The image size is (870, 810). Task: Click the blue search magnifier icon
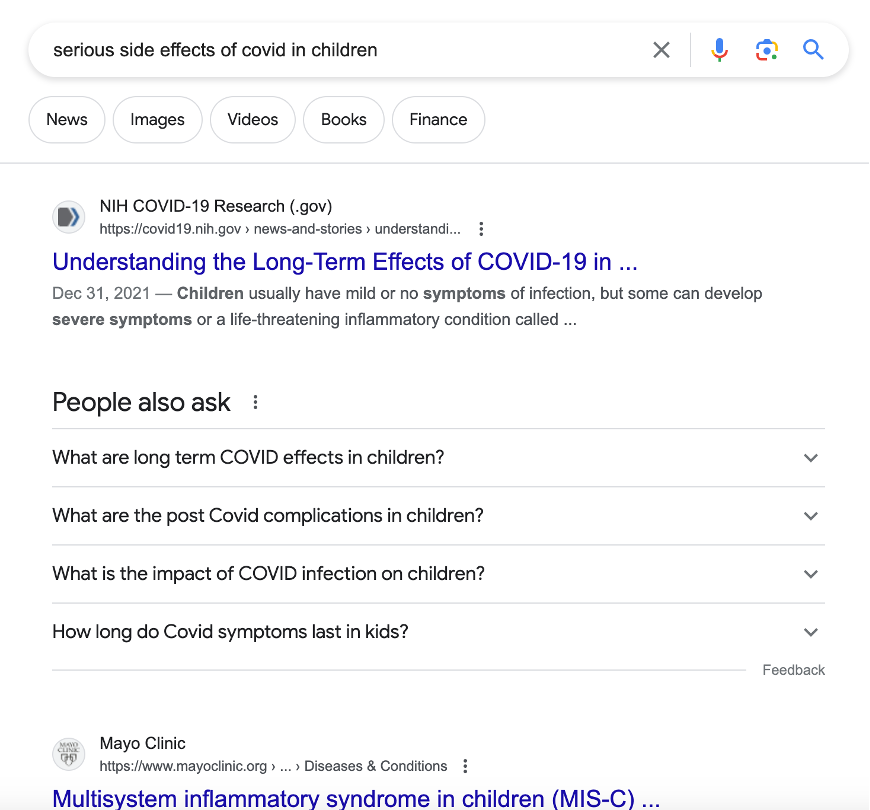pyautogui.click(x=813, y=49)
